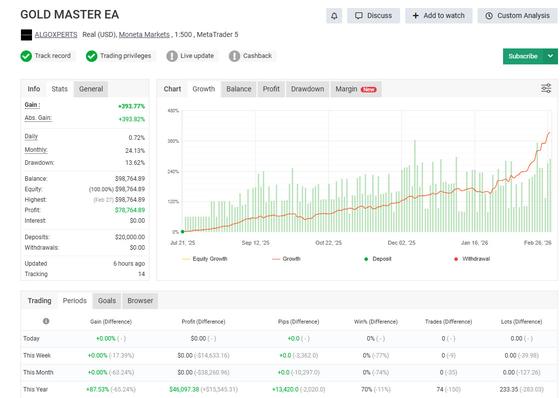Click the Abs. Gain label
Image resolution: width=560 pixels, height=398 pixels.
[x=38, y=118]
